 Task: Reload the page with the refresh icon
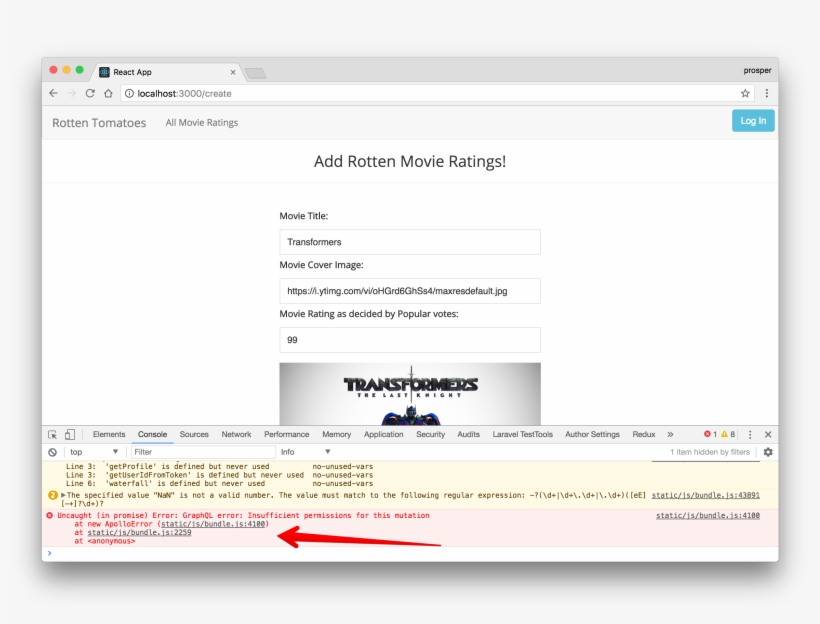coord(90,93)
